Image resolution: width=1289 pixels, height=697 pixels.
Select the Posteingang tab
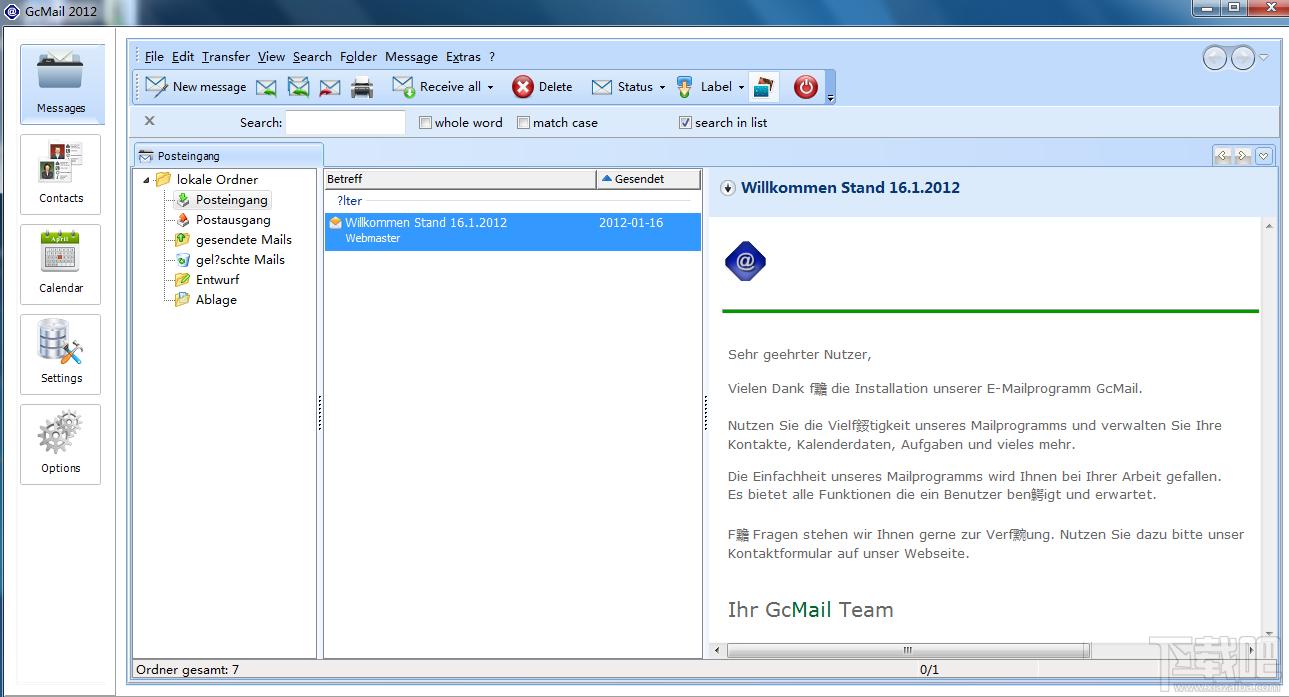pos(228,155)
